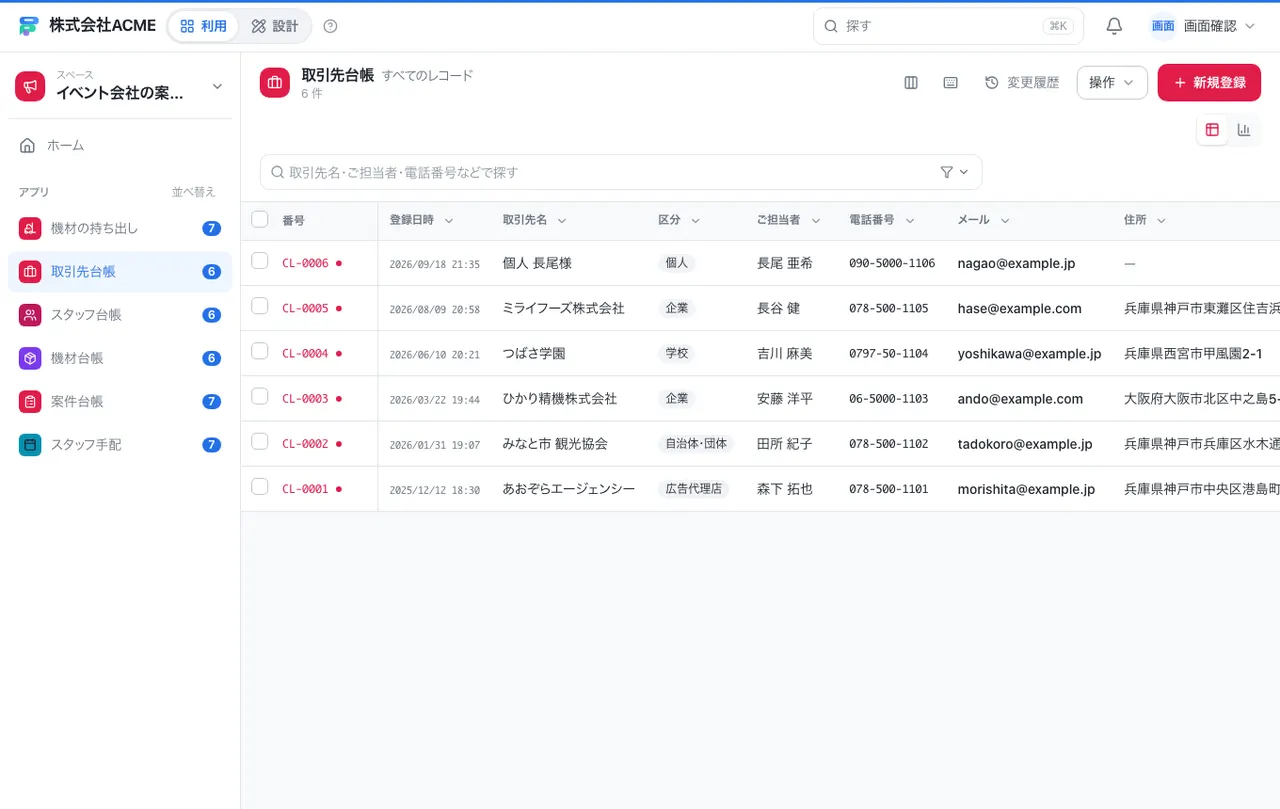Viewport: 1280px width, 809px height.
Task: Open 案件台帳 in the sidebar
Action: pos(120,401)
